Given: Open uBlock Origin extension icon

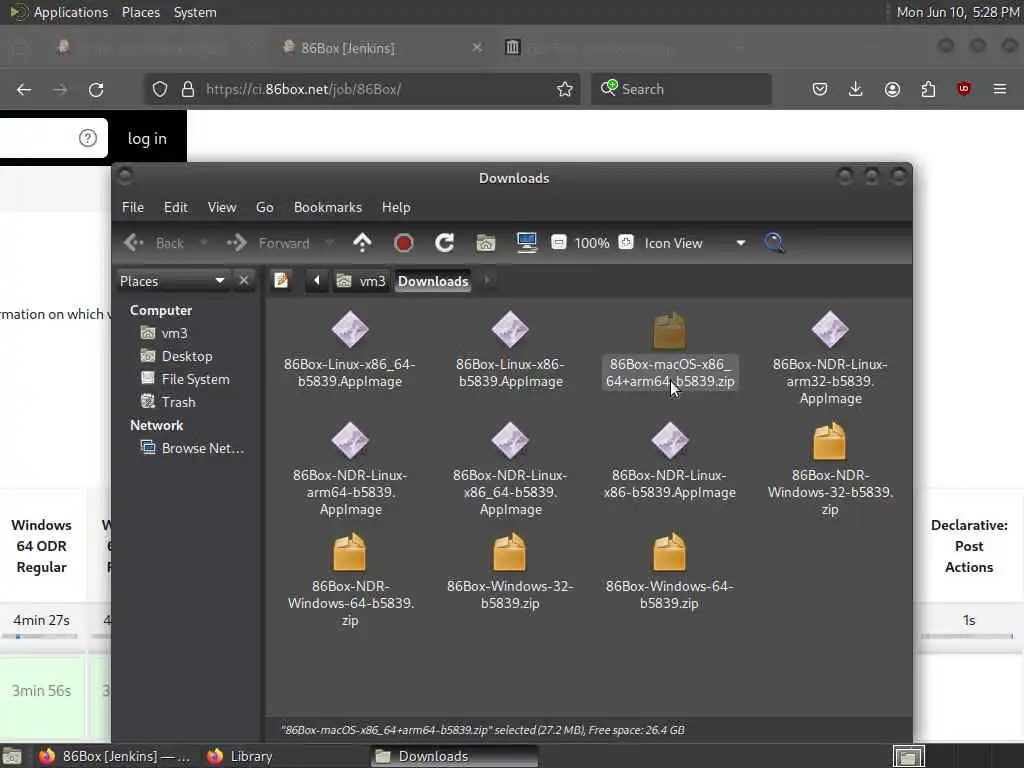Looking at the screenshot, I should [964, 89].
